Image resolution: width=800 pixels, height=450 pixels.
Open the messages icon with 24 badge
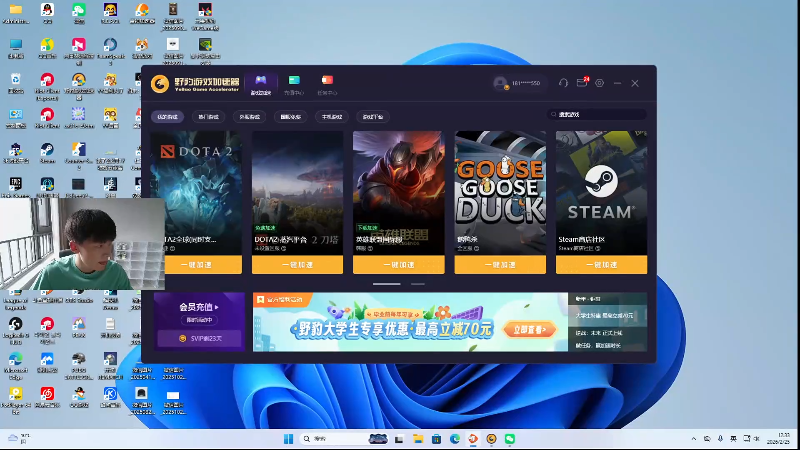click(582, 82)
